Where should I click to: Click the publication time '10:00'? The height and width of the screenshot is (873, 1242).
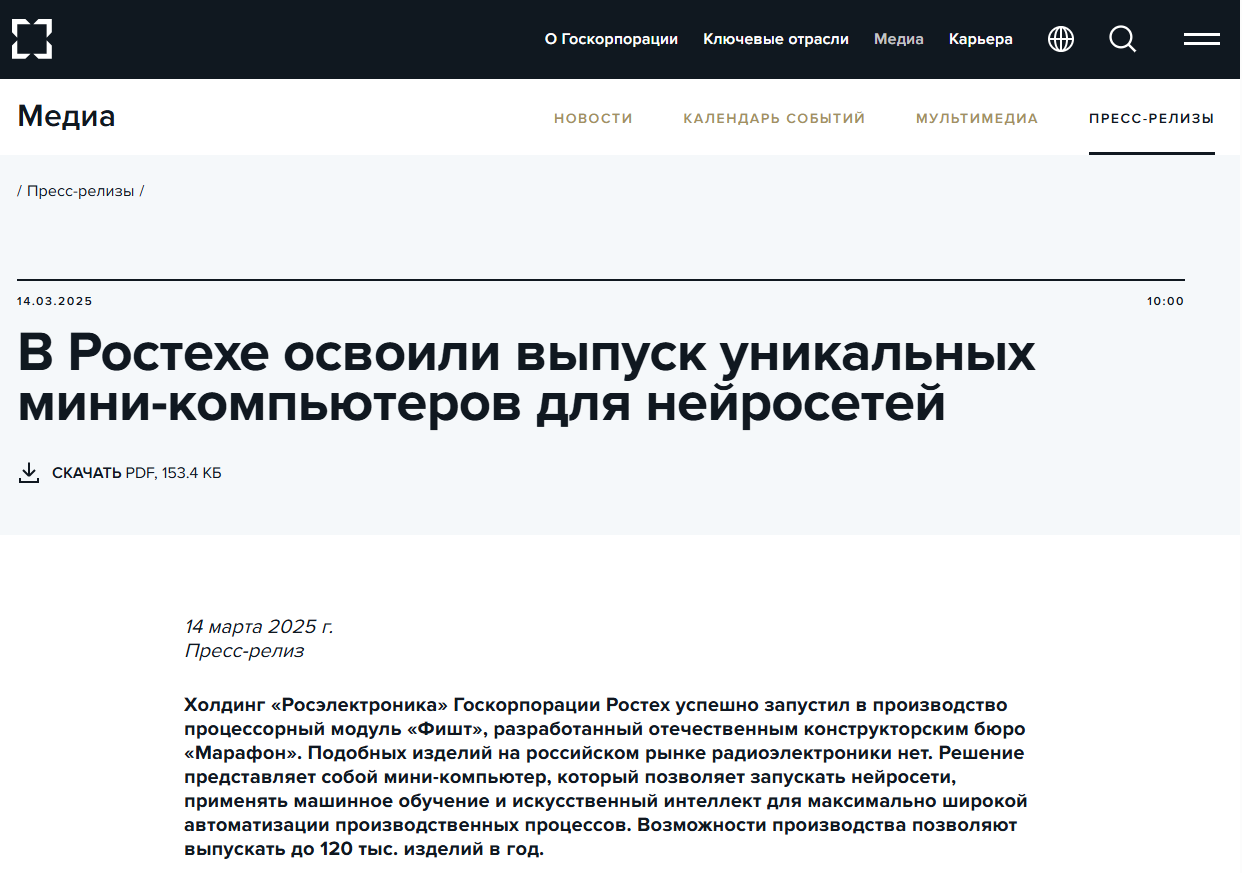tap(1165, 301)
